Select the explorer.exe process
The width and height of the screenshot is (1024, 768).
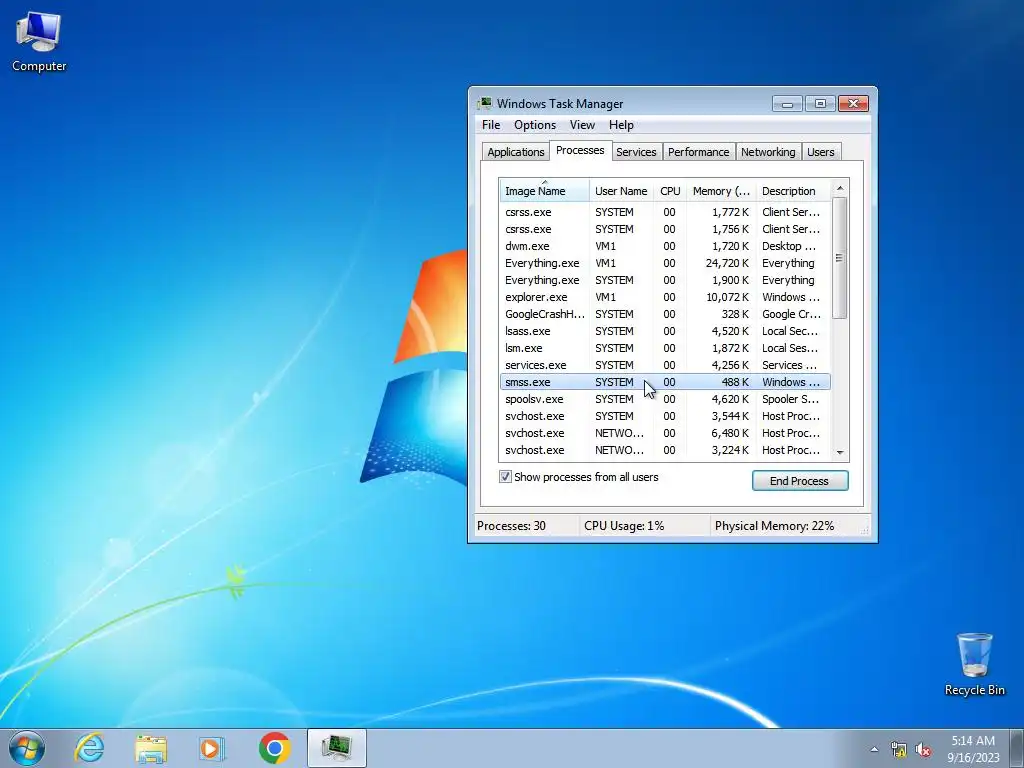click(x=665, y=297)
